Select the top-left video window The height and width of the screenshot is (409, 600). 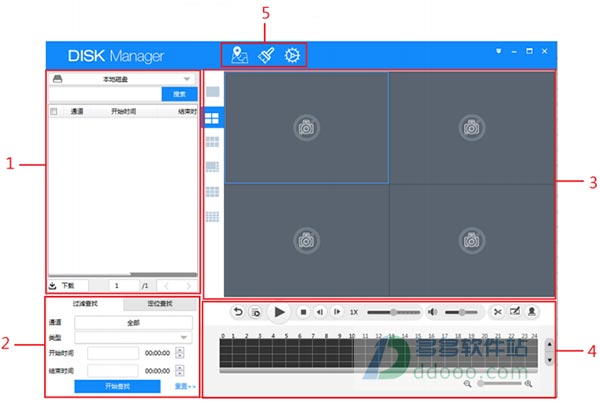307,128
